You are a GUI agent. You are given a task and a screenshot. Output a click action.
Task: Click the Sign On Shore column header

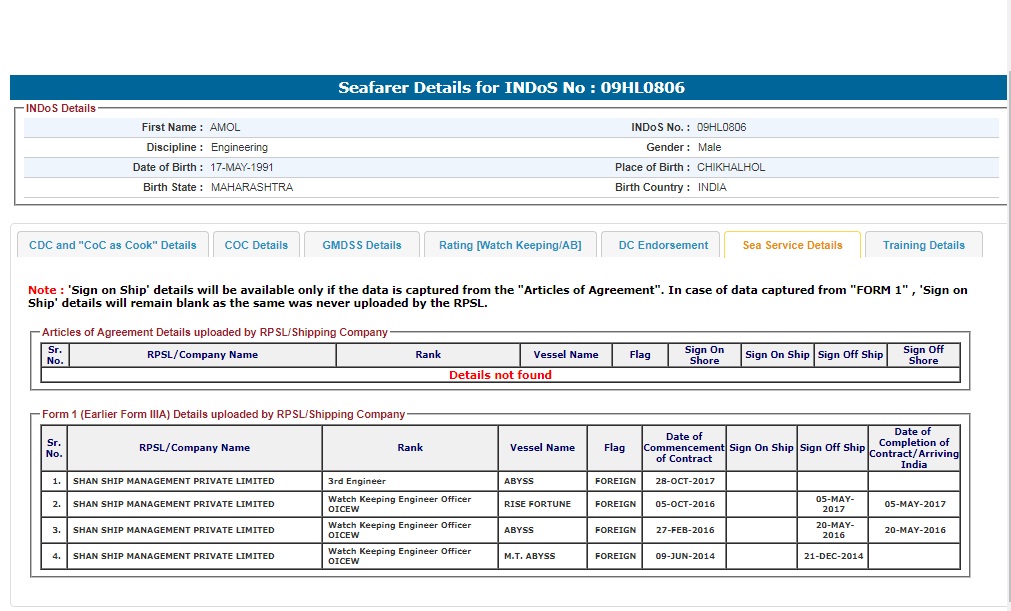point(704,355)
